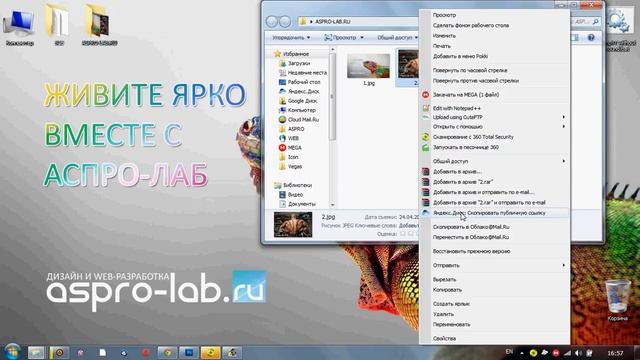Click the volume speaker icon in tray
The height and width of the screenshot is (360, 640).
pos(578,353)
